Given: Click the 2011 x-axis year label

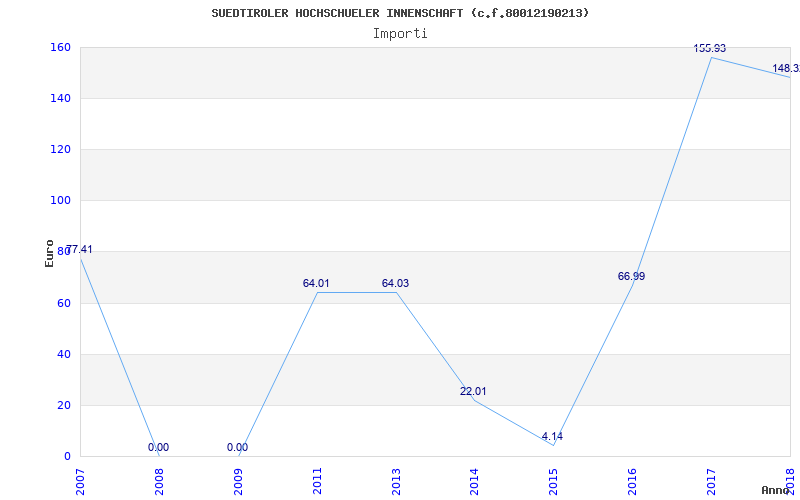Looking at the screenshot, I should point(317,482).
